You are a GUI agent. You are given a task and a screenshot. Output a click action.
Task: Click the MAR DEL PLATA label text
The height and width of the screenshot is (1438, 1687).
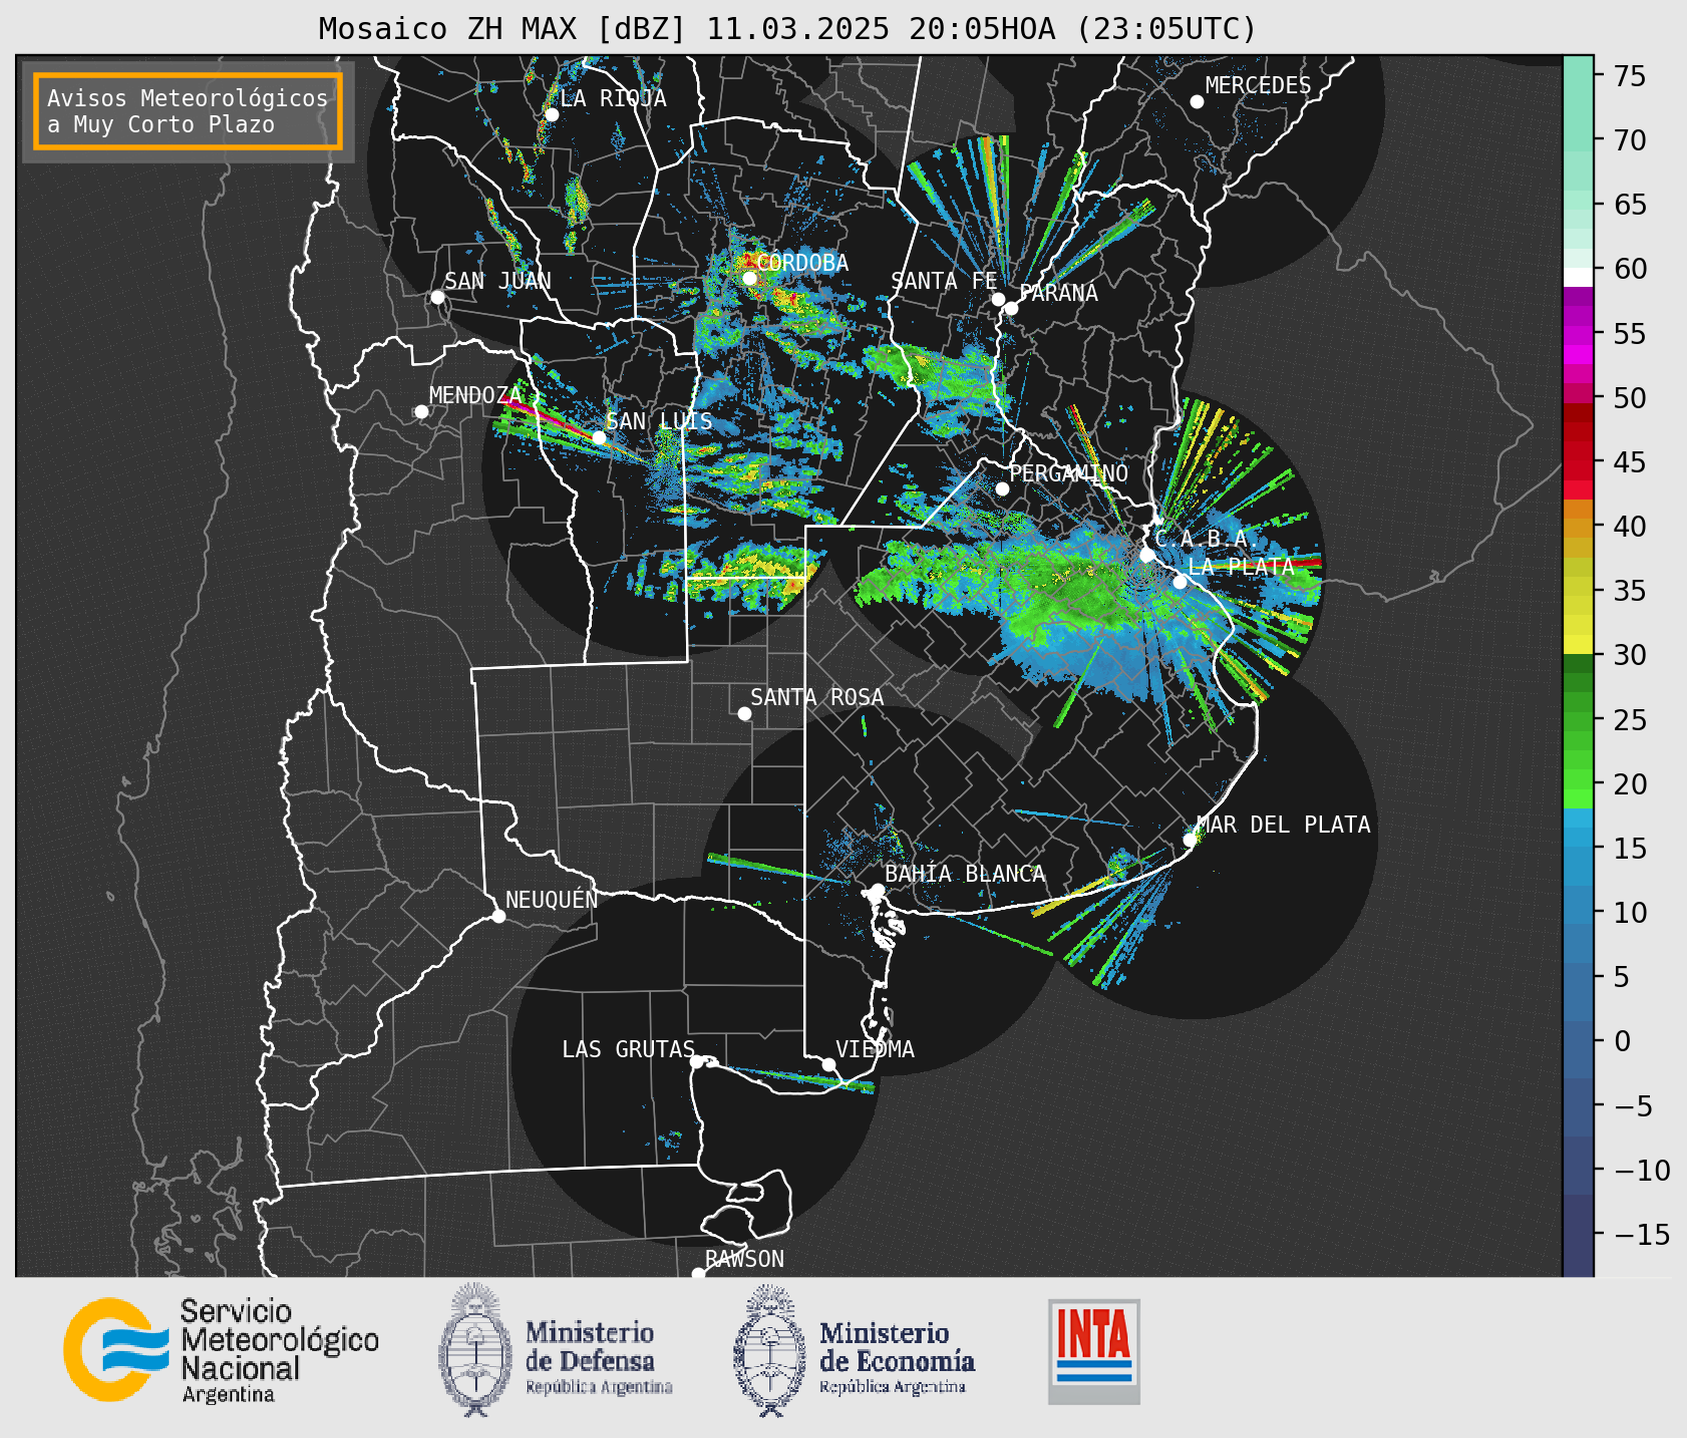(1283, 824)
